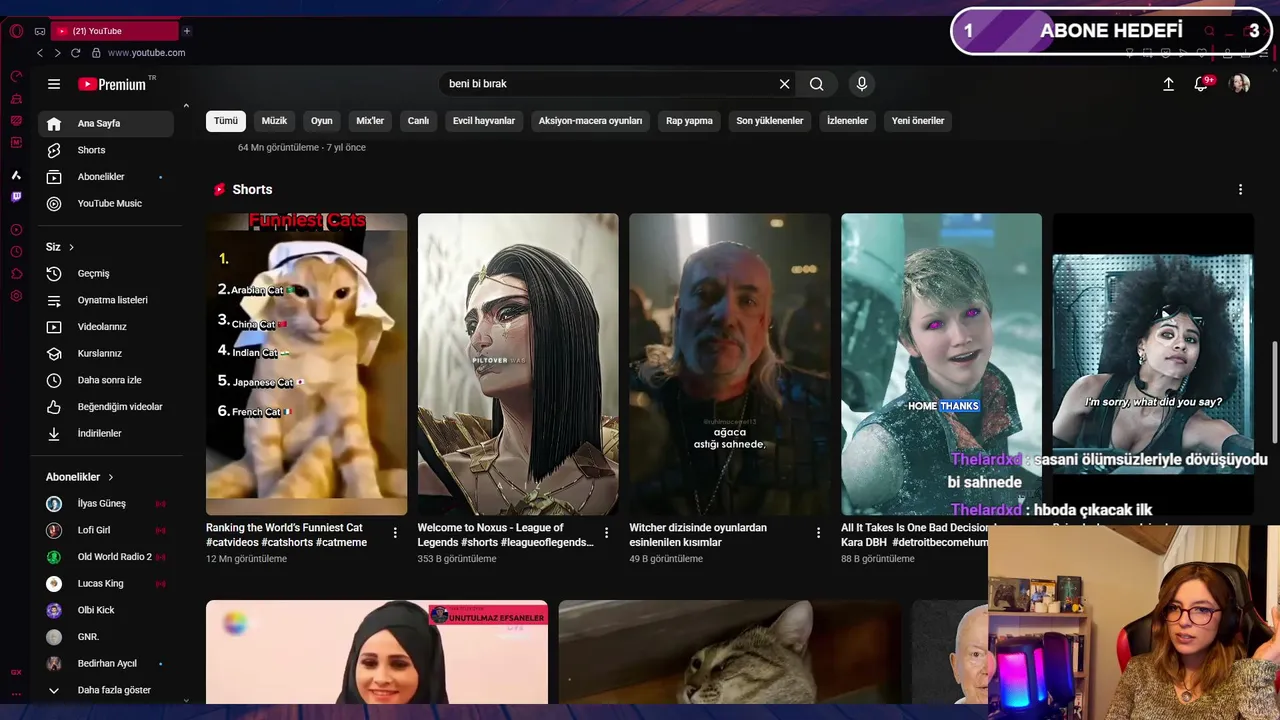
Task: Play the Funniest Cats short
Action: click(x=306, y=364)
